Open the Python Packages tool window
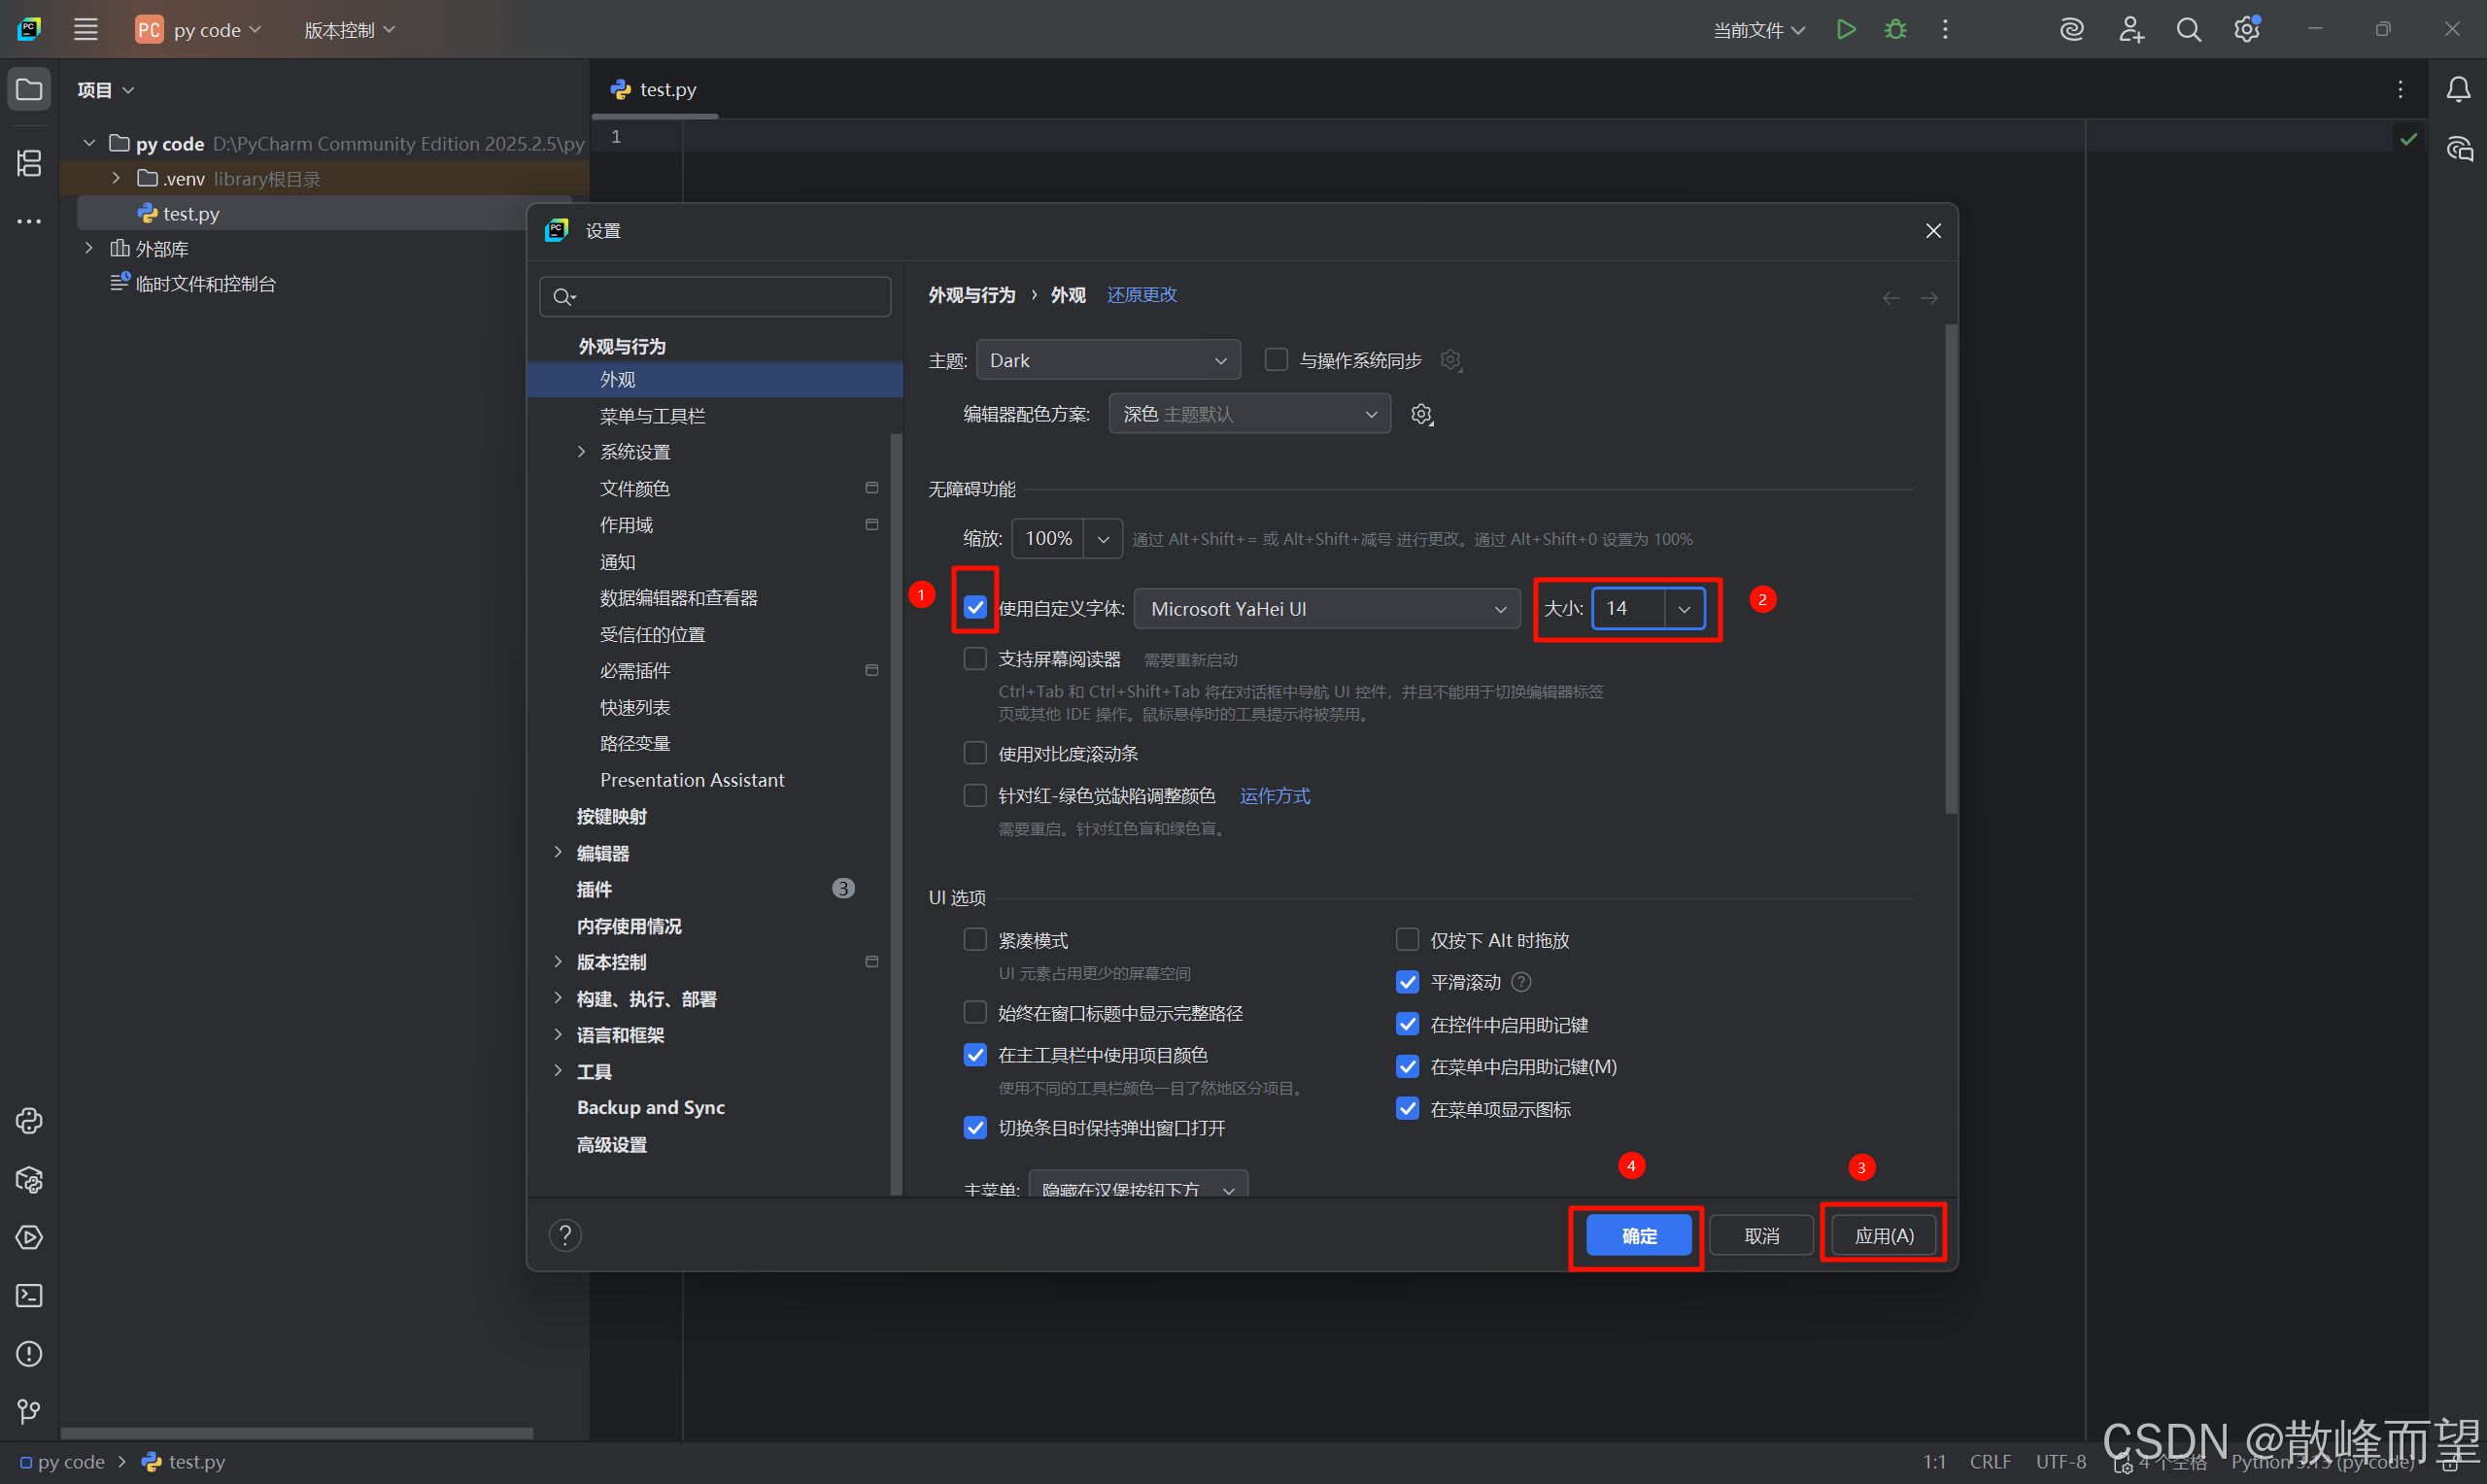This screenshot has width=2487, height=1484. (x=29, y=1179)
